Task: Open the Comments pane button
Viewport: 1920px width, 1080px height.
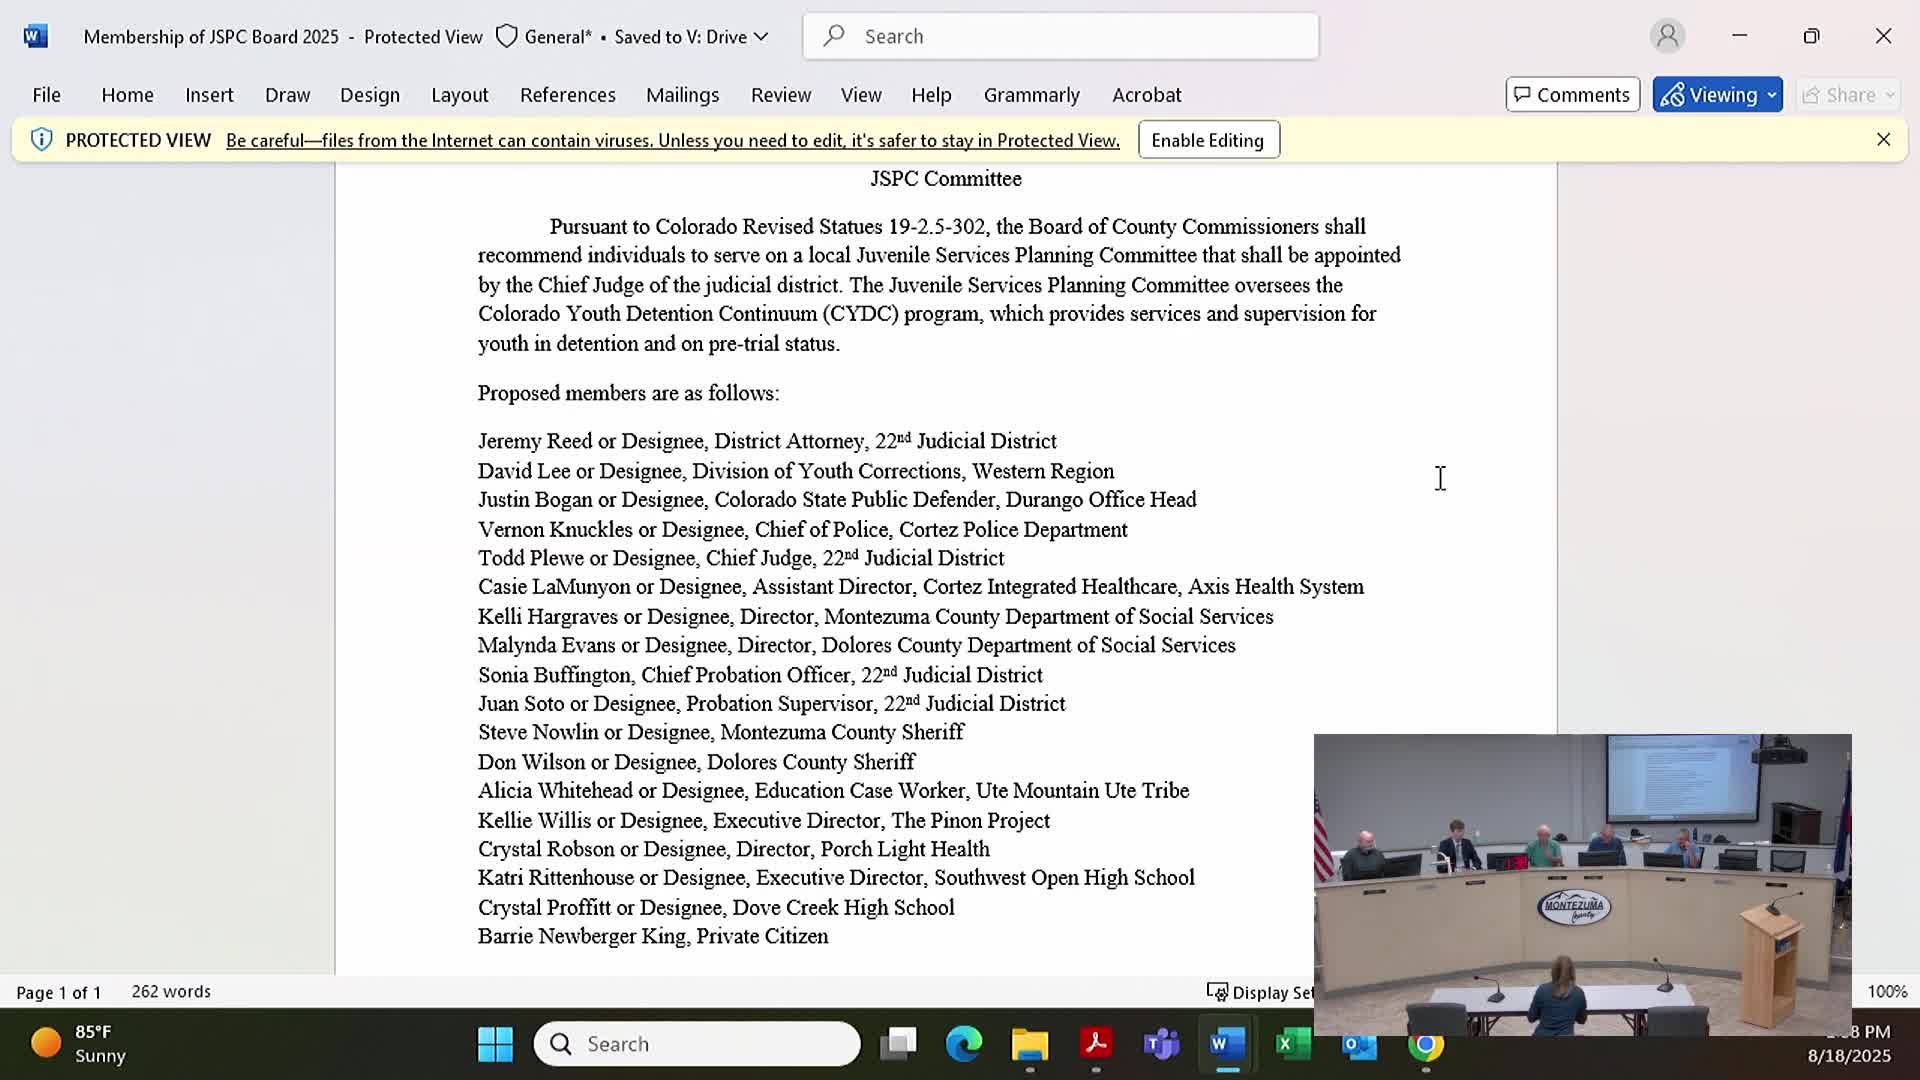Action: 1572,95
